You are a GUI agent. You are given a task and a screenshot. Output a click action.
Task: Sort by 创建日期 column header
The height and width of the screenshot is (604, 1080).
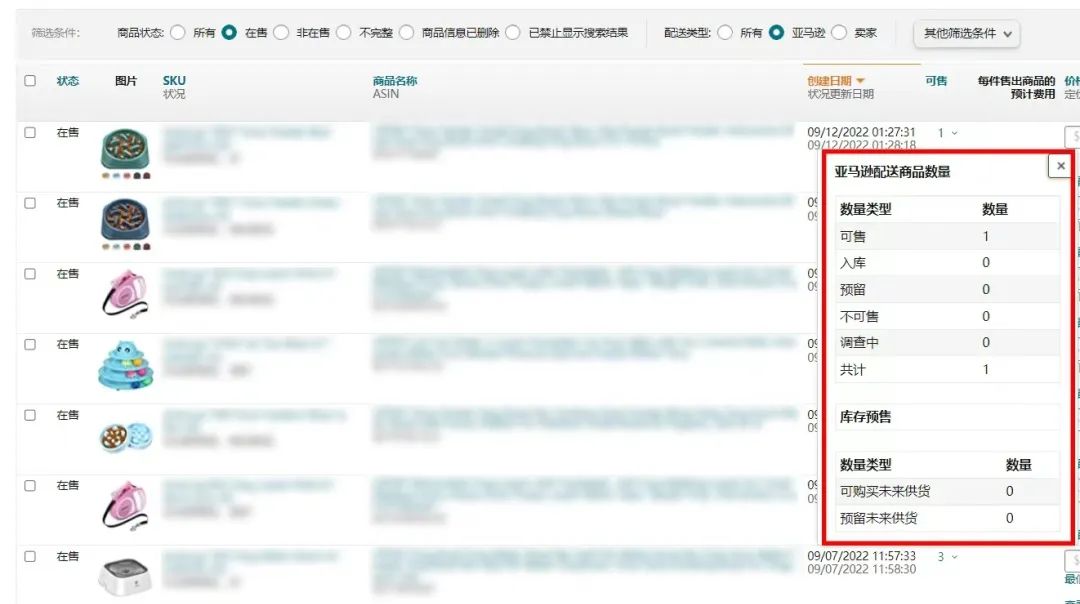click(x=835, y=80)
